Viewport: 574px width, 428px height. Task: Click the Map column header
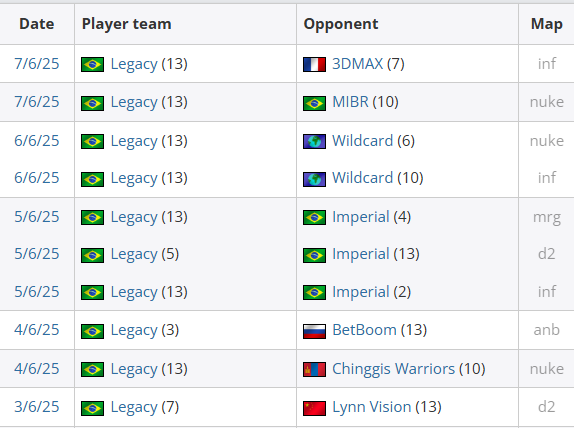[547, 24]
